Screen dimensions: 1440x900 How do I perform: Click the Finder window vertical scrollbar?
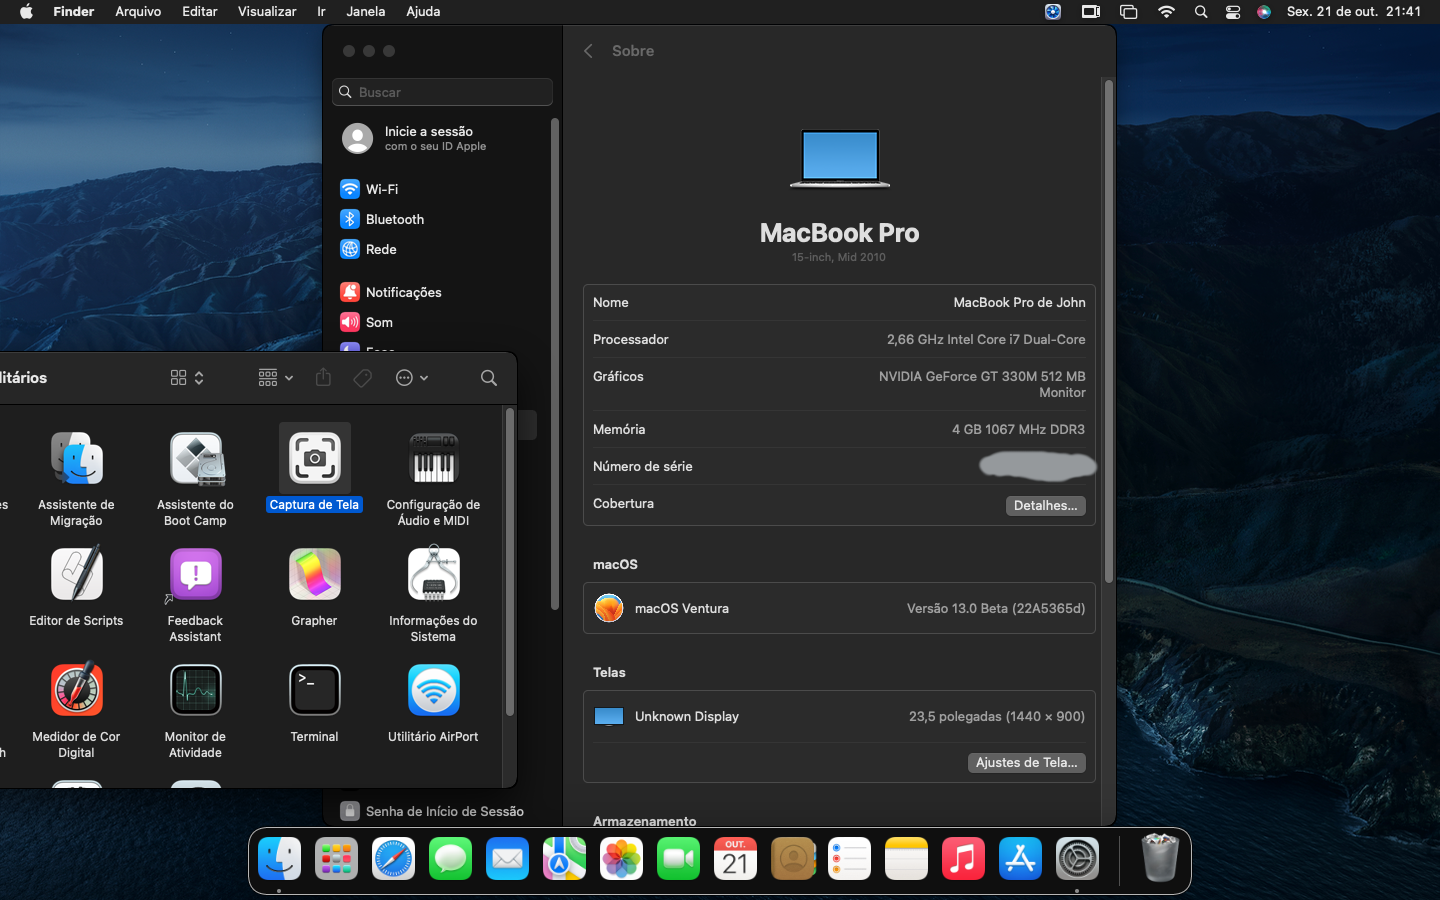tap(509, 562)
